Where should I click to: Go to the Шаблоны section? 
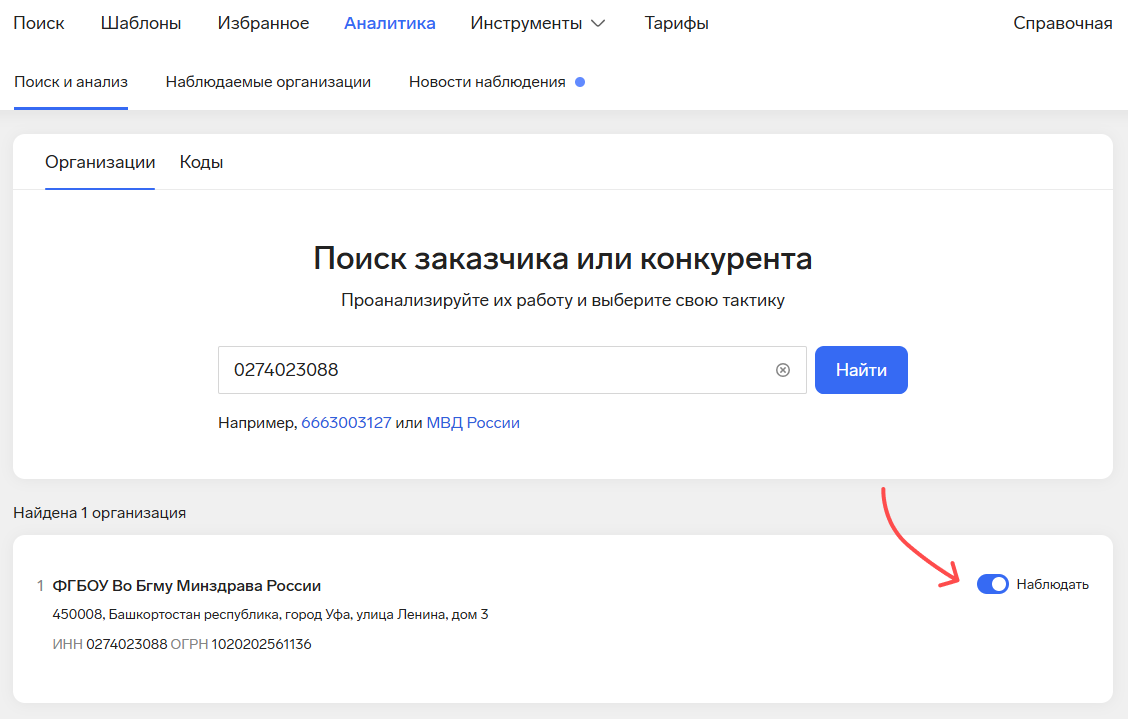141,23
